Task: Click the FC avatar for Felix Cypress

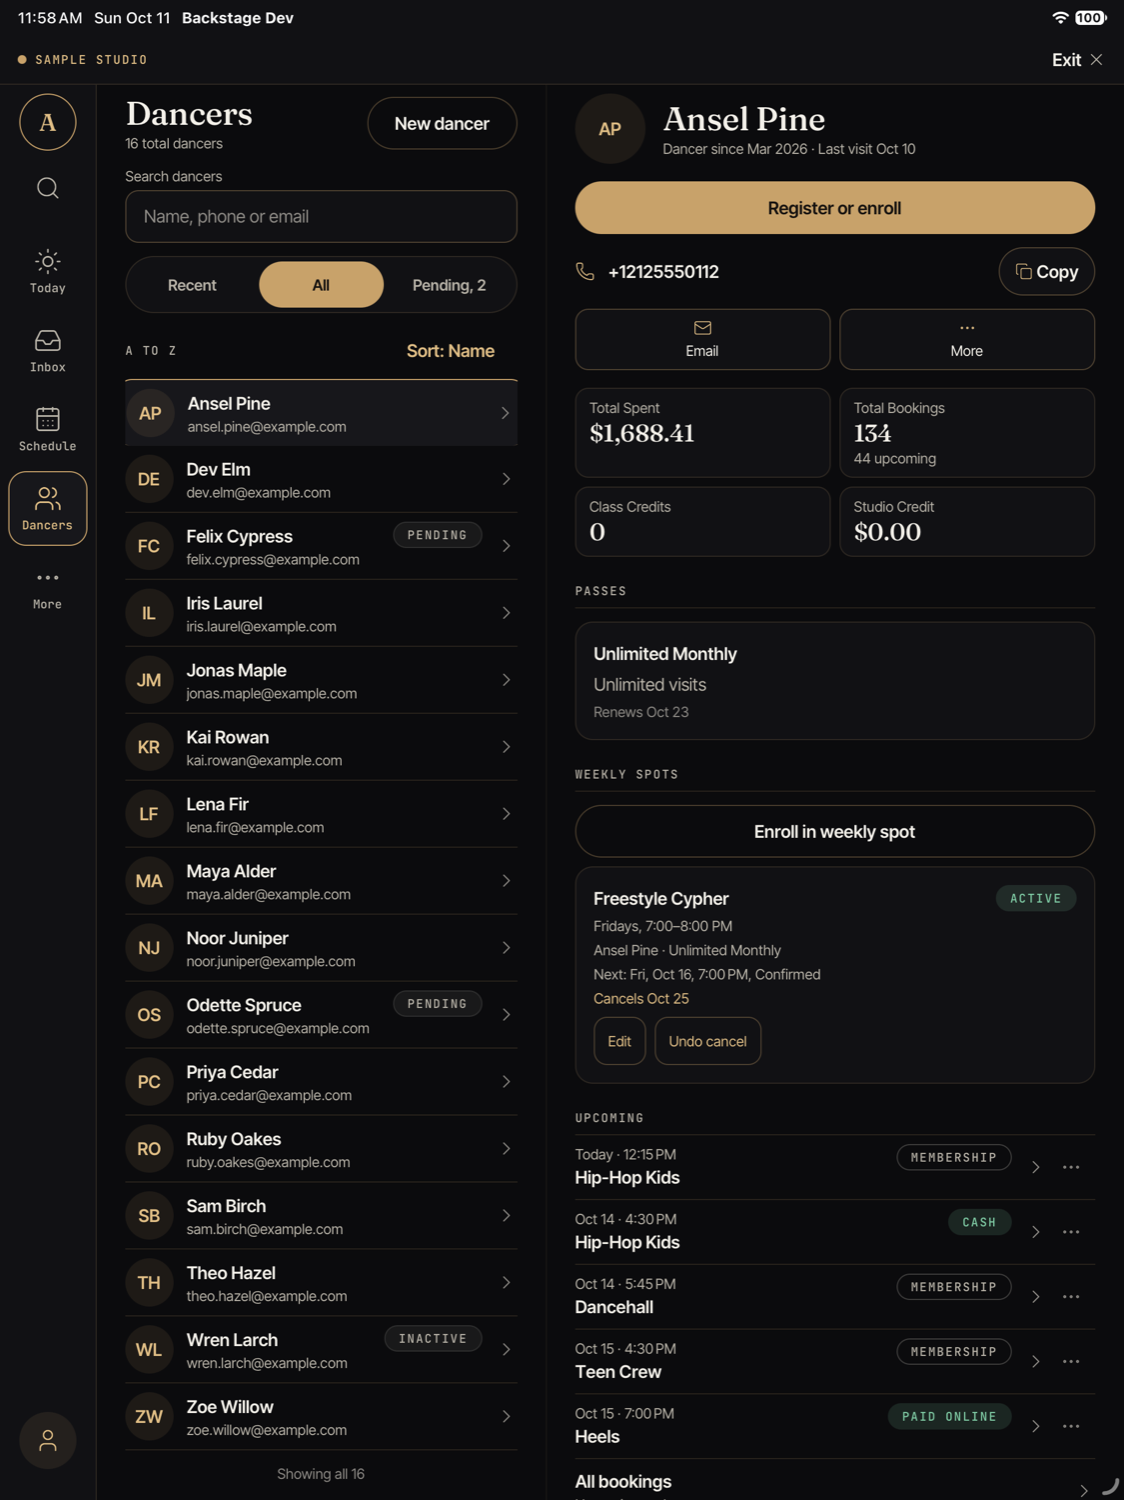Action: coord(149,546)
